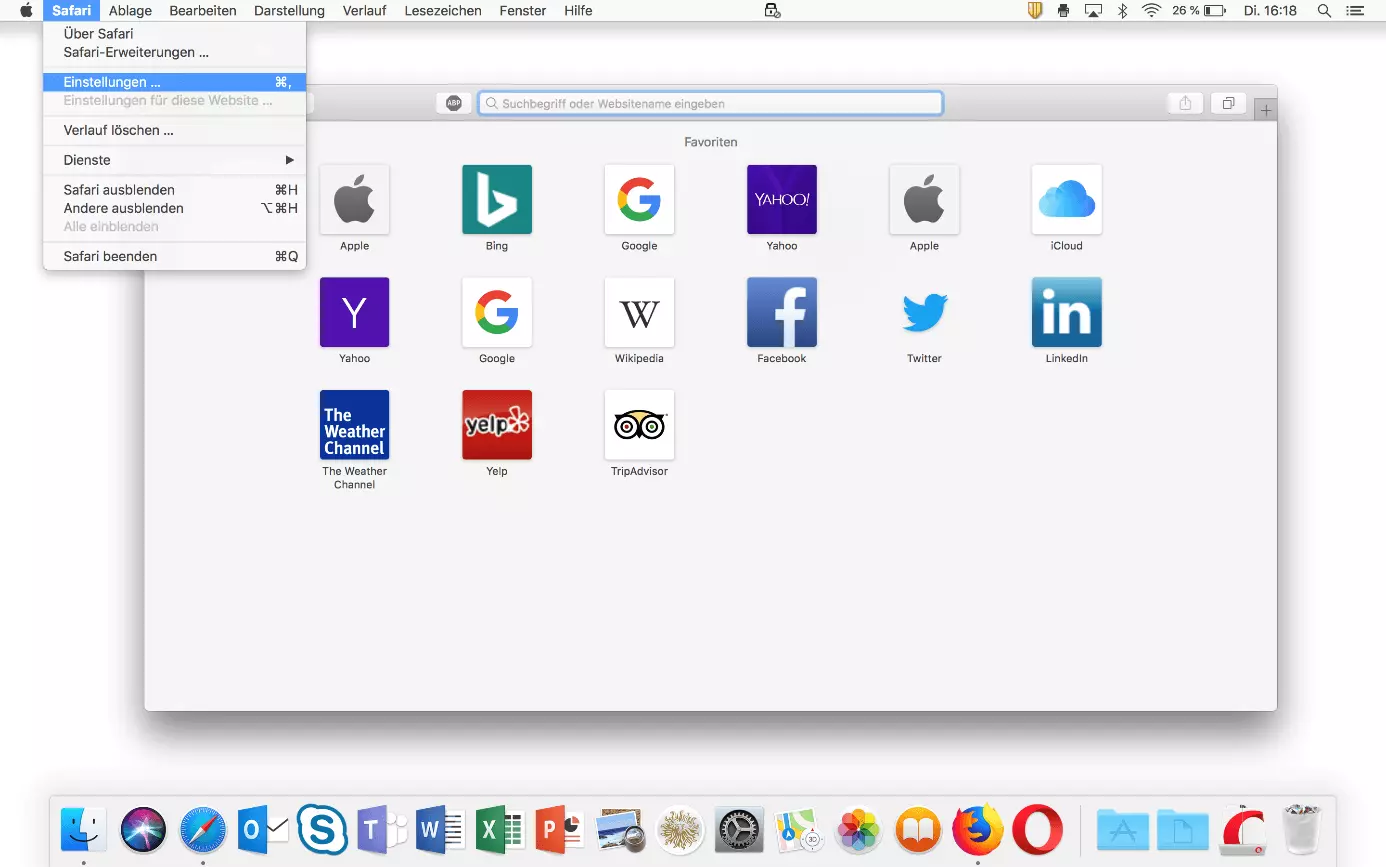Screen dimensions: 1386x867
Task: Open the Apple logo menu in menu bar
Action: point(26,11)
